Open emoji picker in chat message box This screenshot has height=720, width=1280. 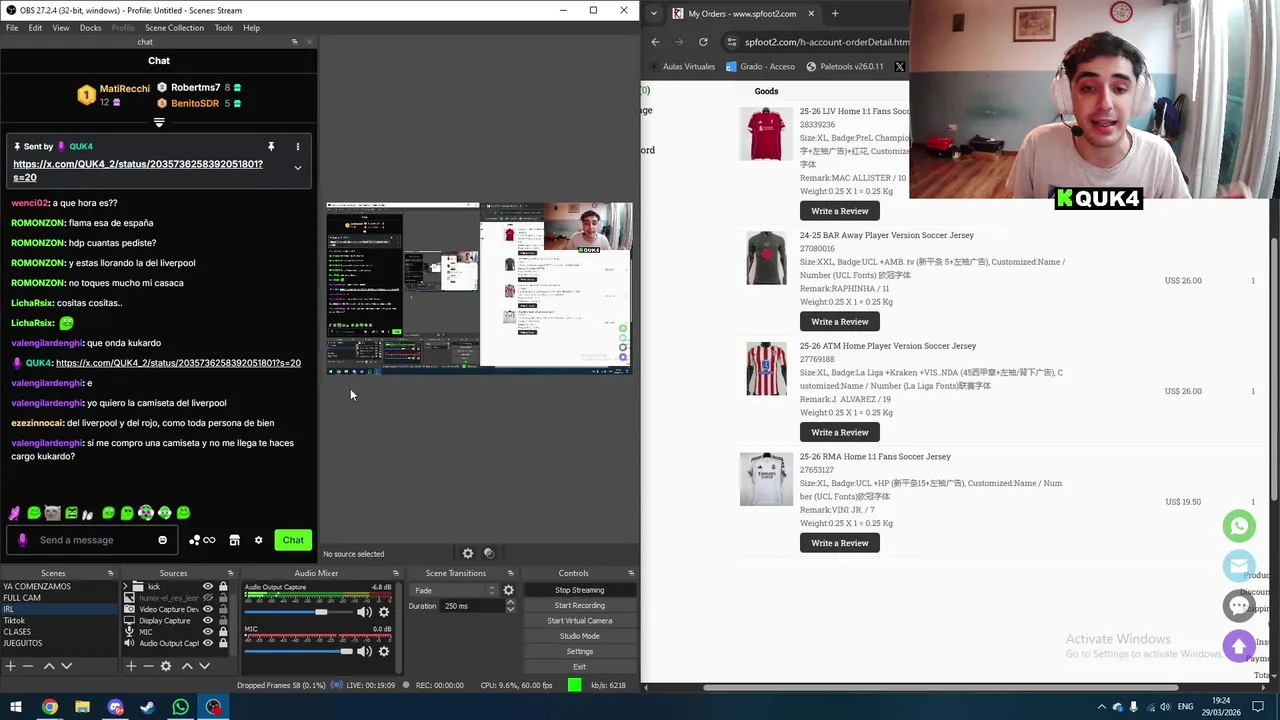(162, 540)
